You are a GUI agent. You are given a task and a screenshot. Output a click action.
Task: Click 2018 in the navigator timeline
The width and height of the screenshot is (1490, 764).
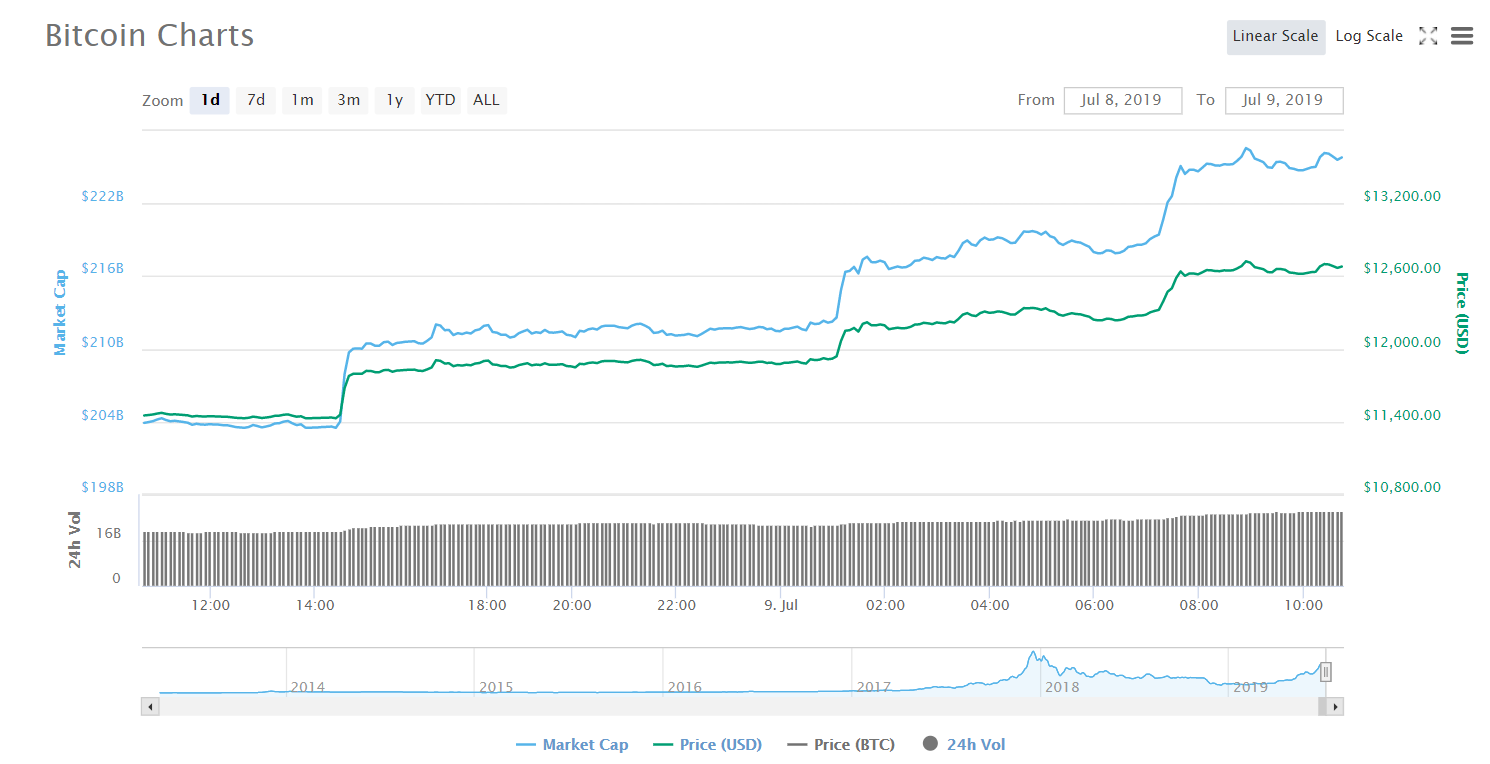(x=1062, y=687)
